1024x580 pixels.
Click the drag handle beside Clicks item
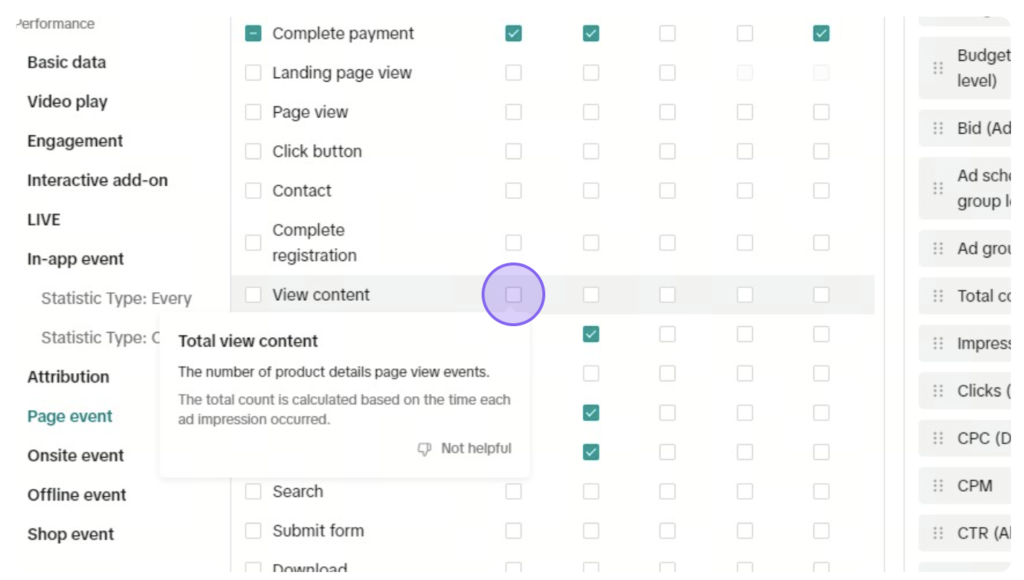tap(938, 391)
